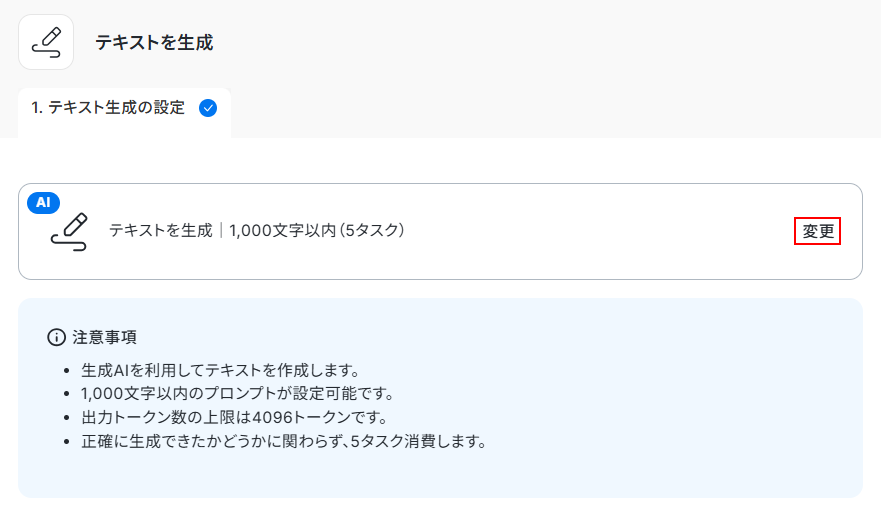Click the bullet dot before 出力トークン数
881x510 pixels.
click(68, 418)
